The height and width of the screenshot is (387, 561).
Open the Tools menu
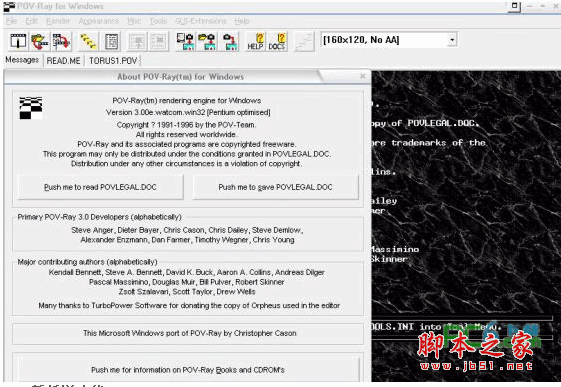pos(158,21)
